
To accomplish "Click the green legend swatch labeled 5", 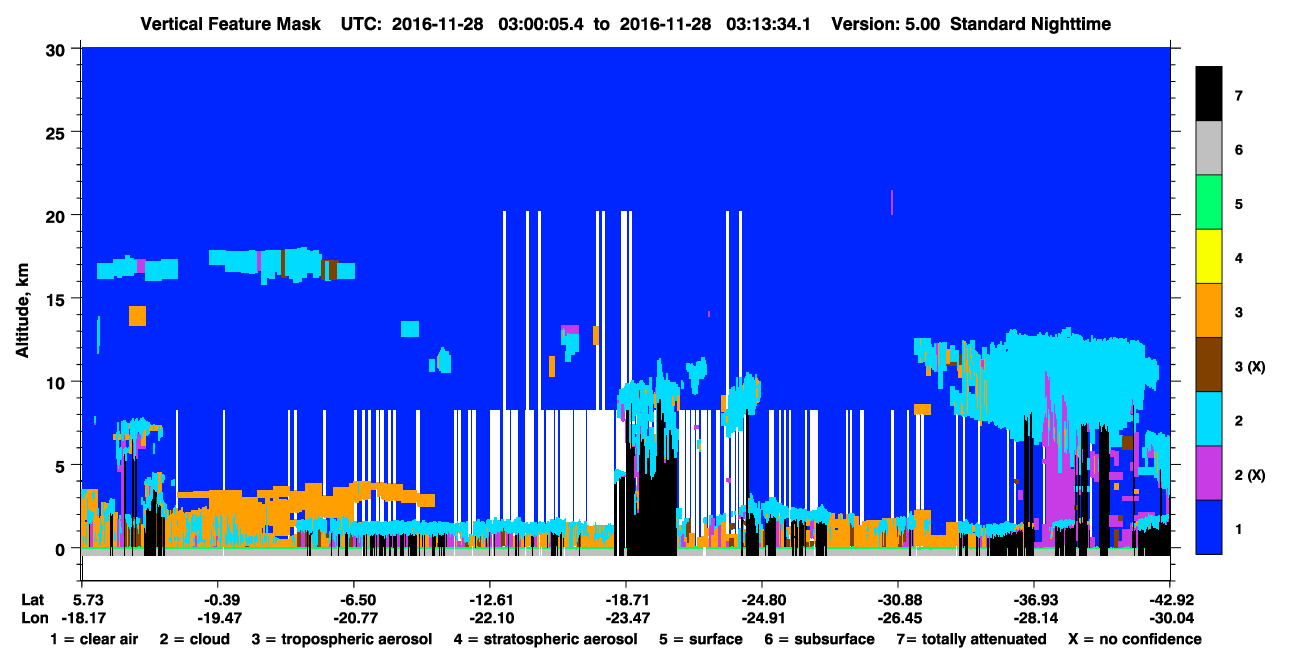I will 1209,203.
